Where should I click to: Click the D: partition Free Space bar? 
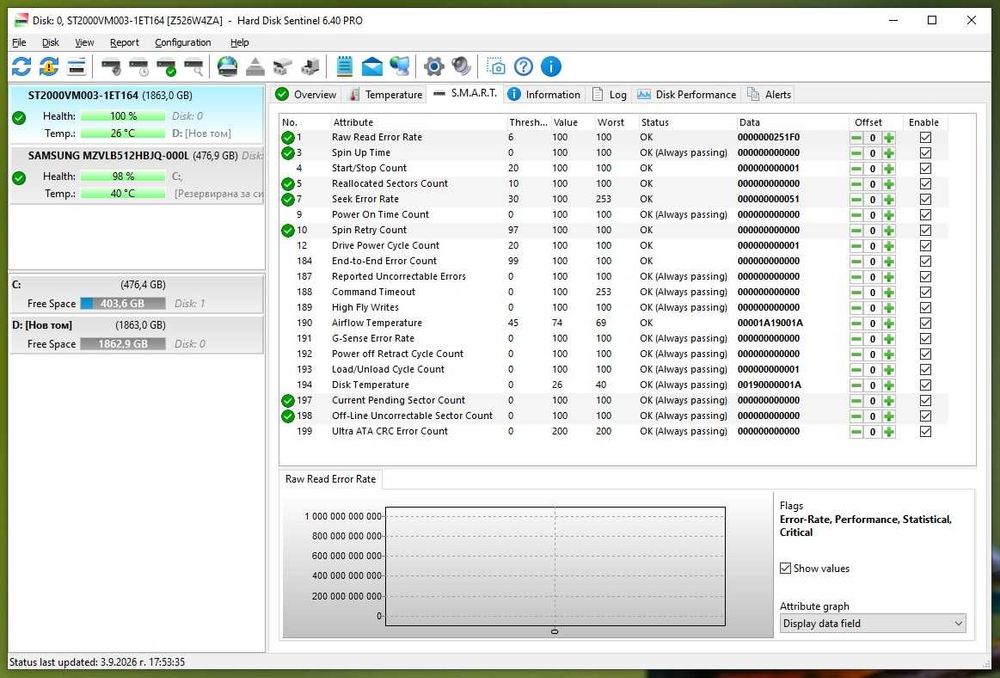123,344
